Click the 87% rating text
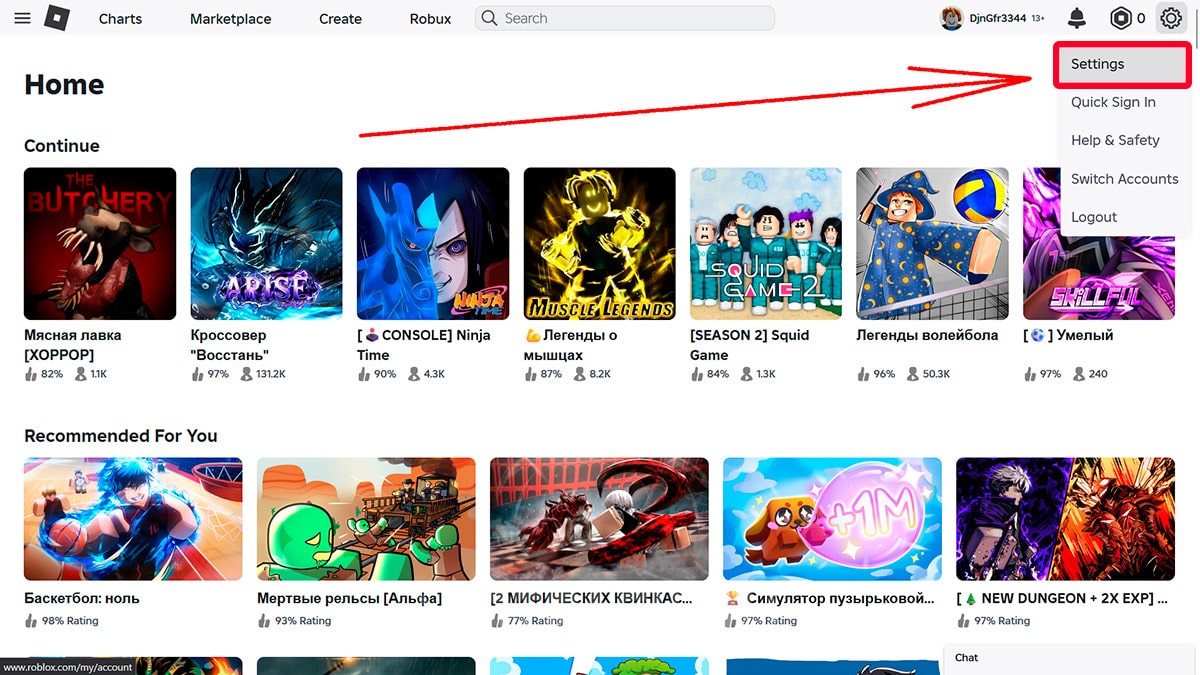Image resolution: width=1200 pixels, height=675 pixels. pos(551,374)
